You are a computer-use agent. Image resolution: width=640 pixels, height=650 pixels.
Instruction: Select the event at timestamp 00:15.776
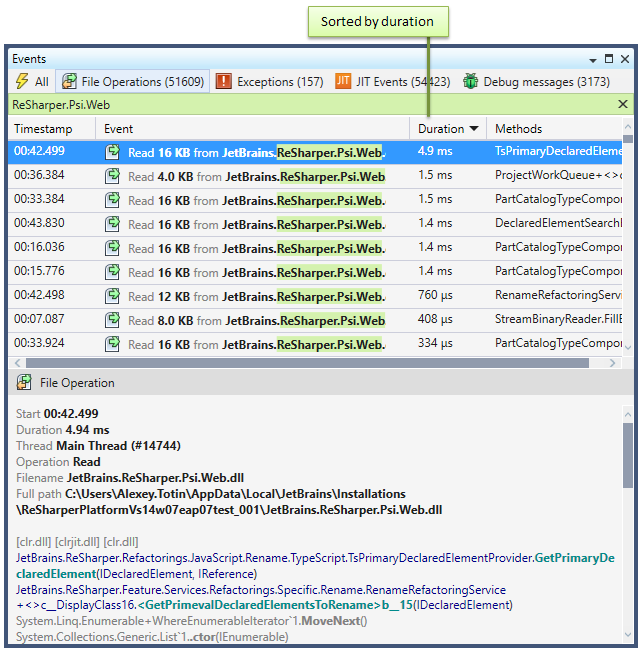315,272
